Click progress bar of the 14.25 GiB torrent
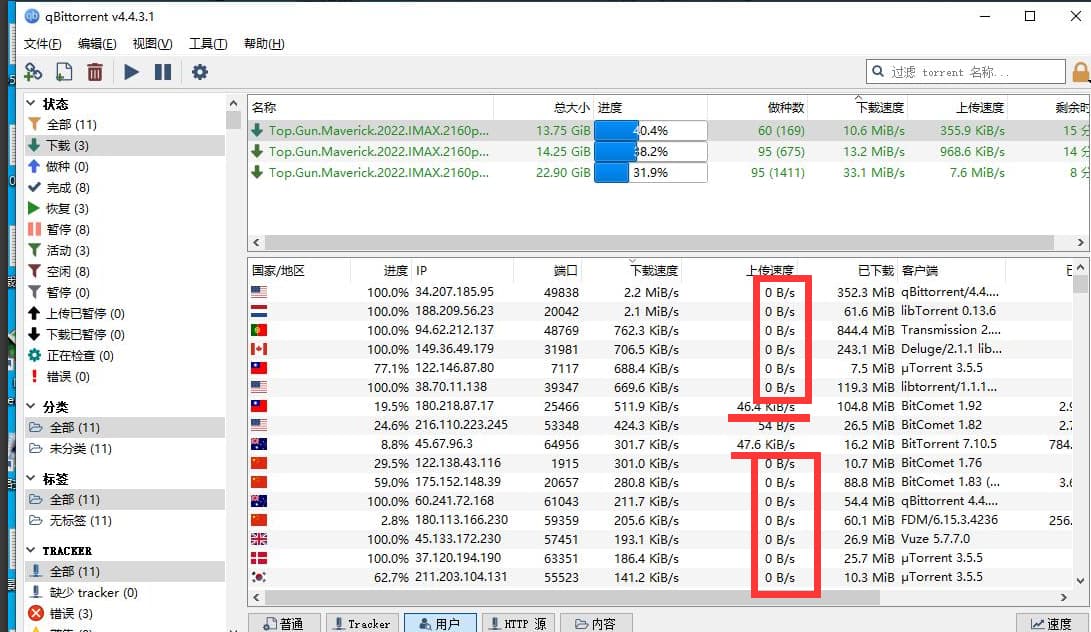This screenshot has width=1091, height=632. (651, 151)
